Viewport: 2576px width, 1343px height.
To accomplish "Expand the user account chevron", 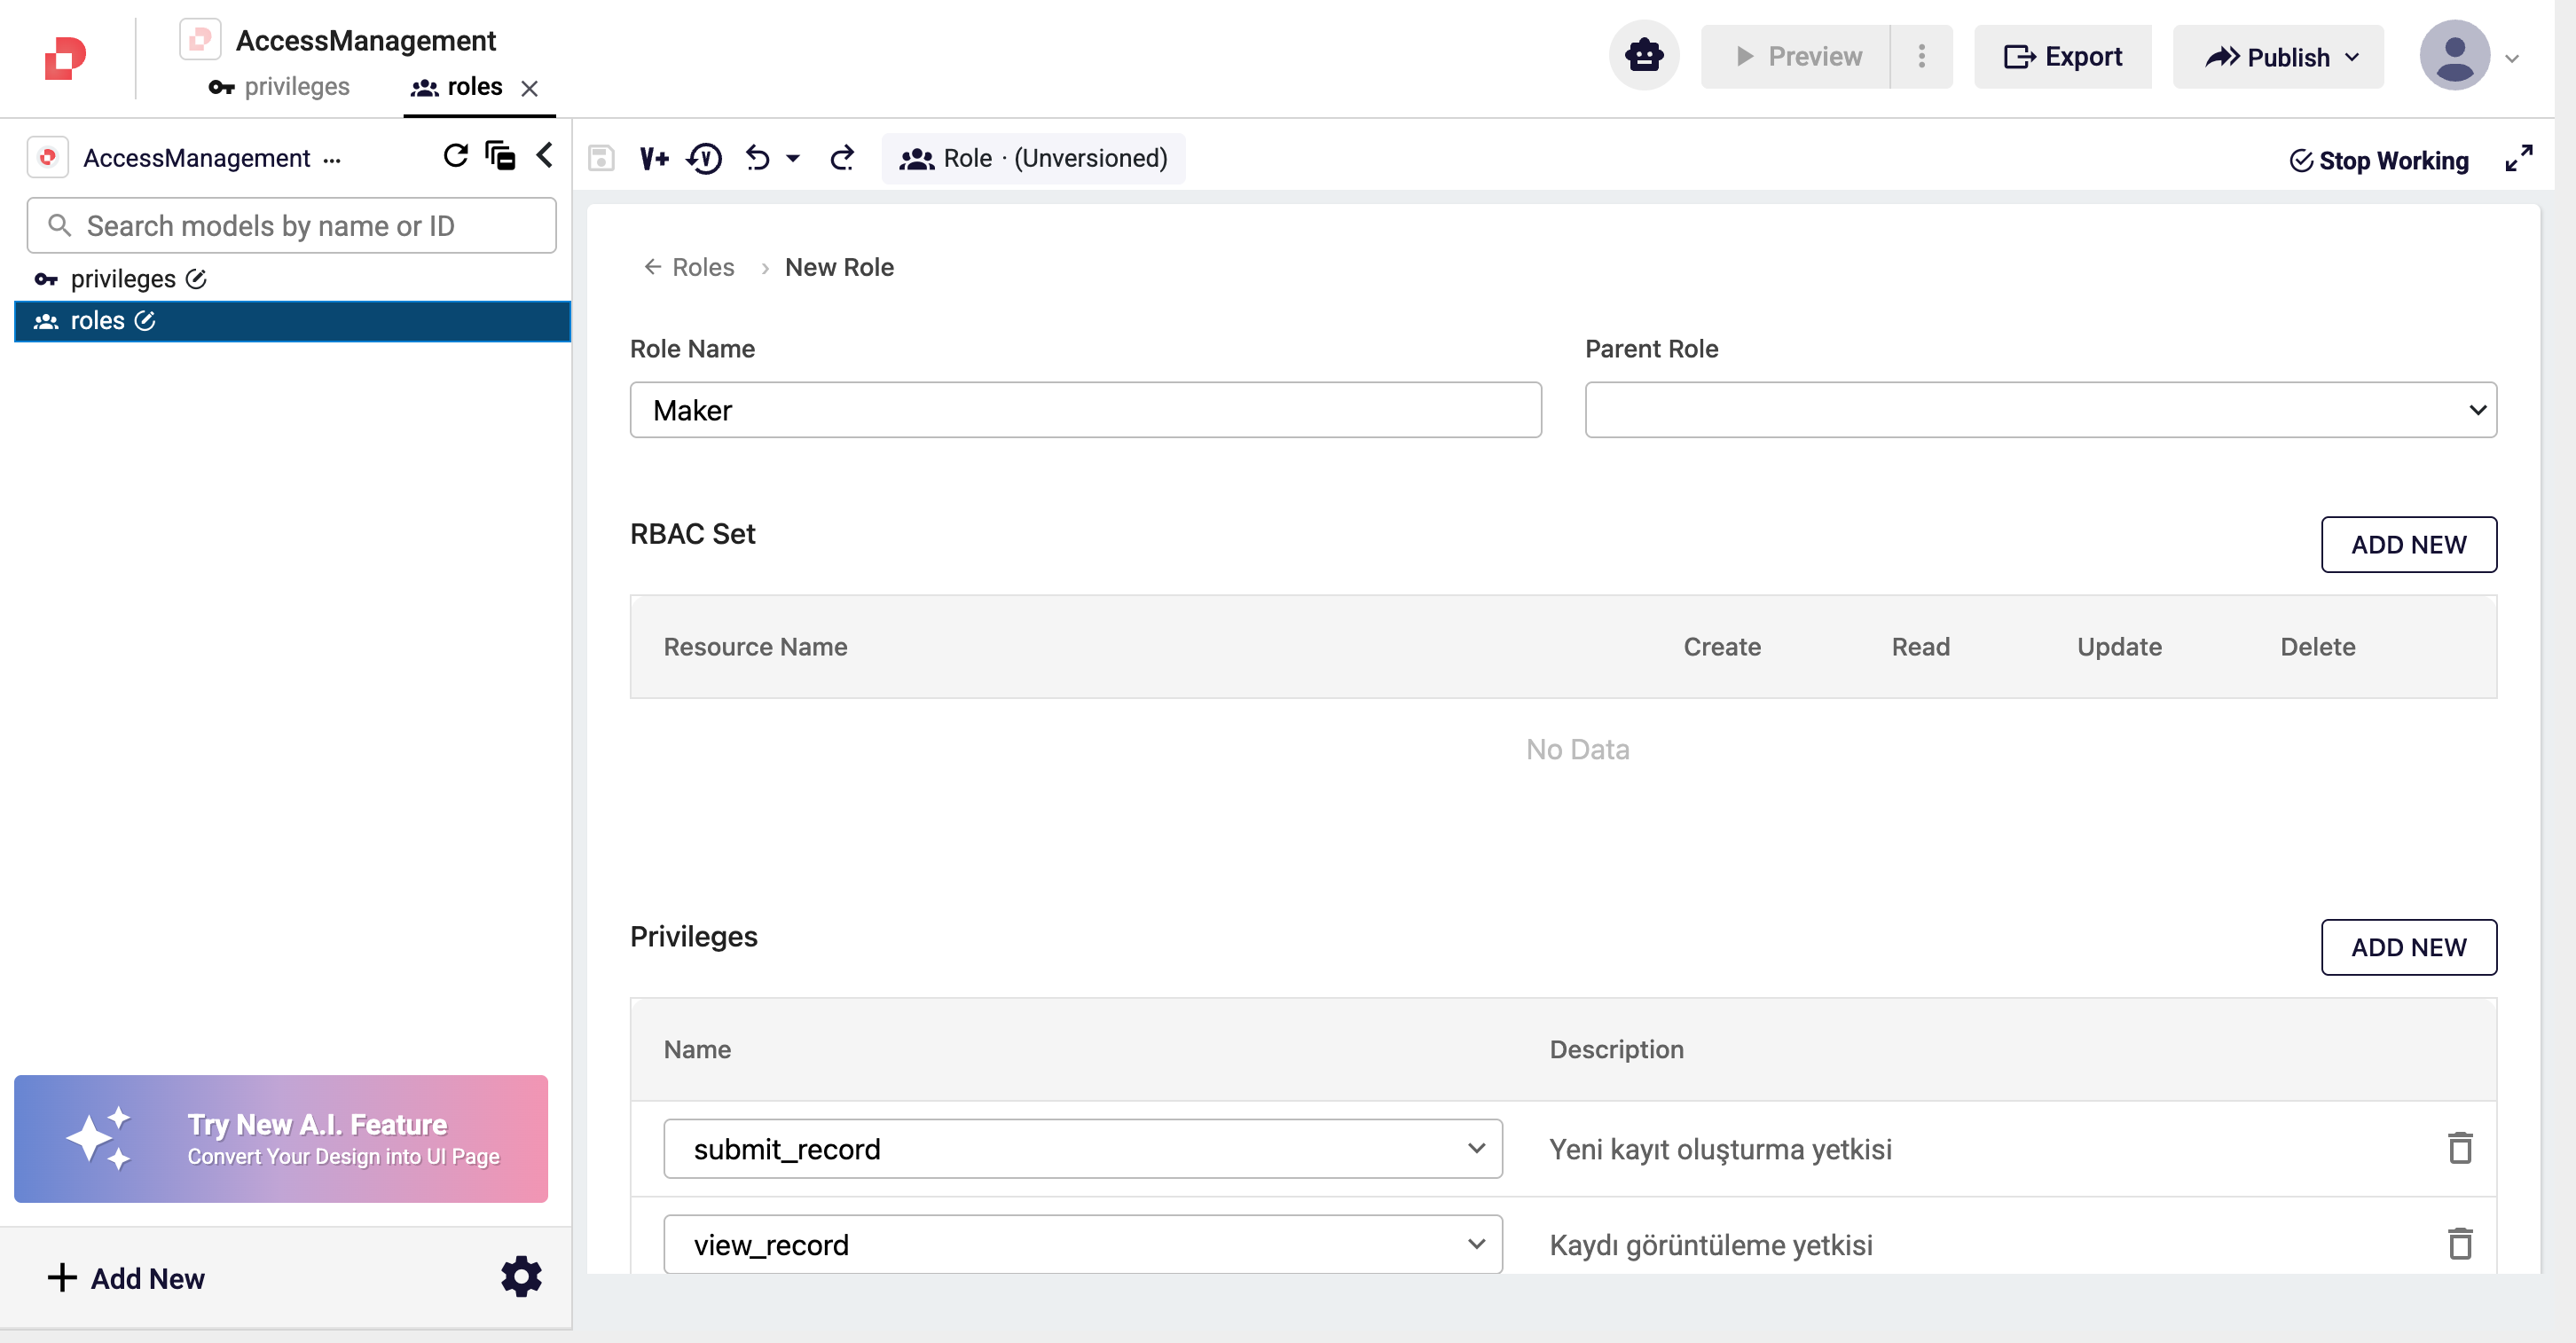I will 2512,58.
